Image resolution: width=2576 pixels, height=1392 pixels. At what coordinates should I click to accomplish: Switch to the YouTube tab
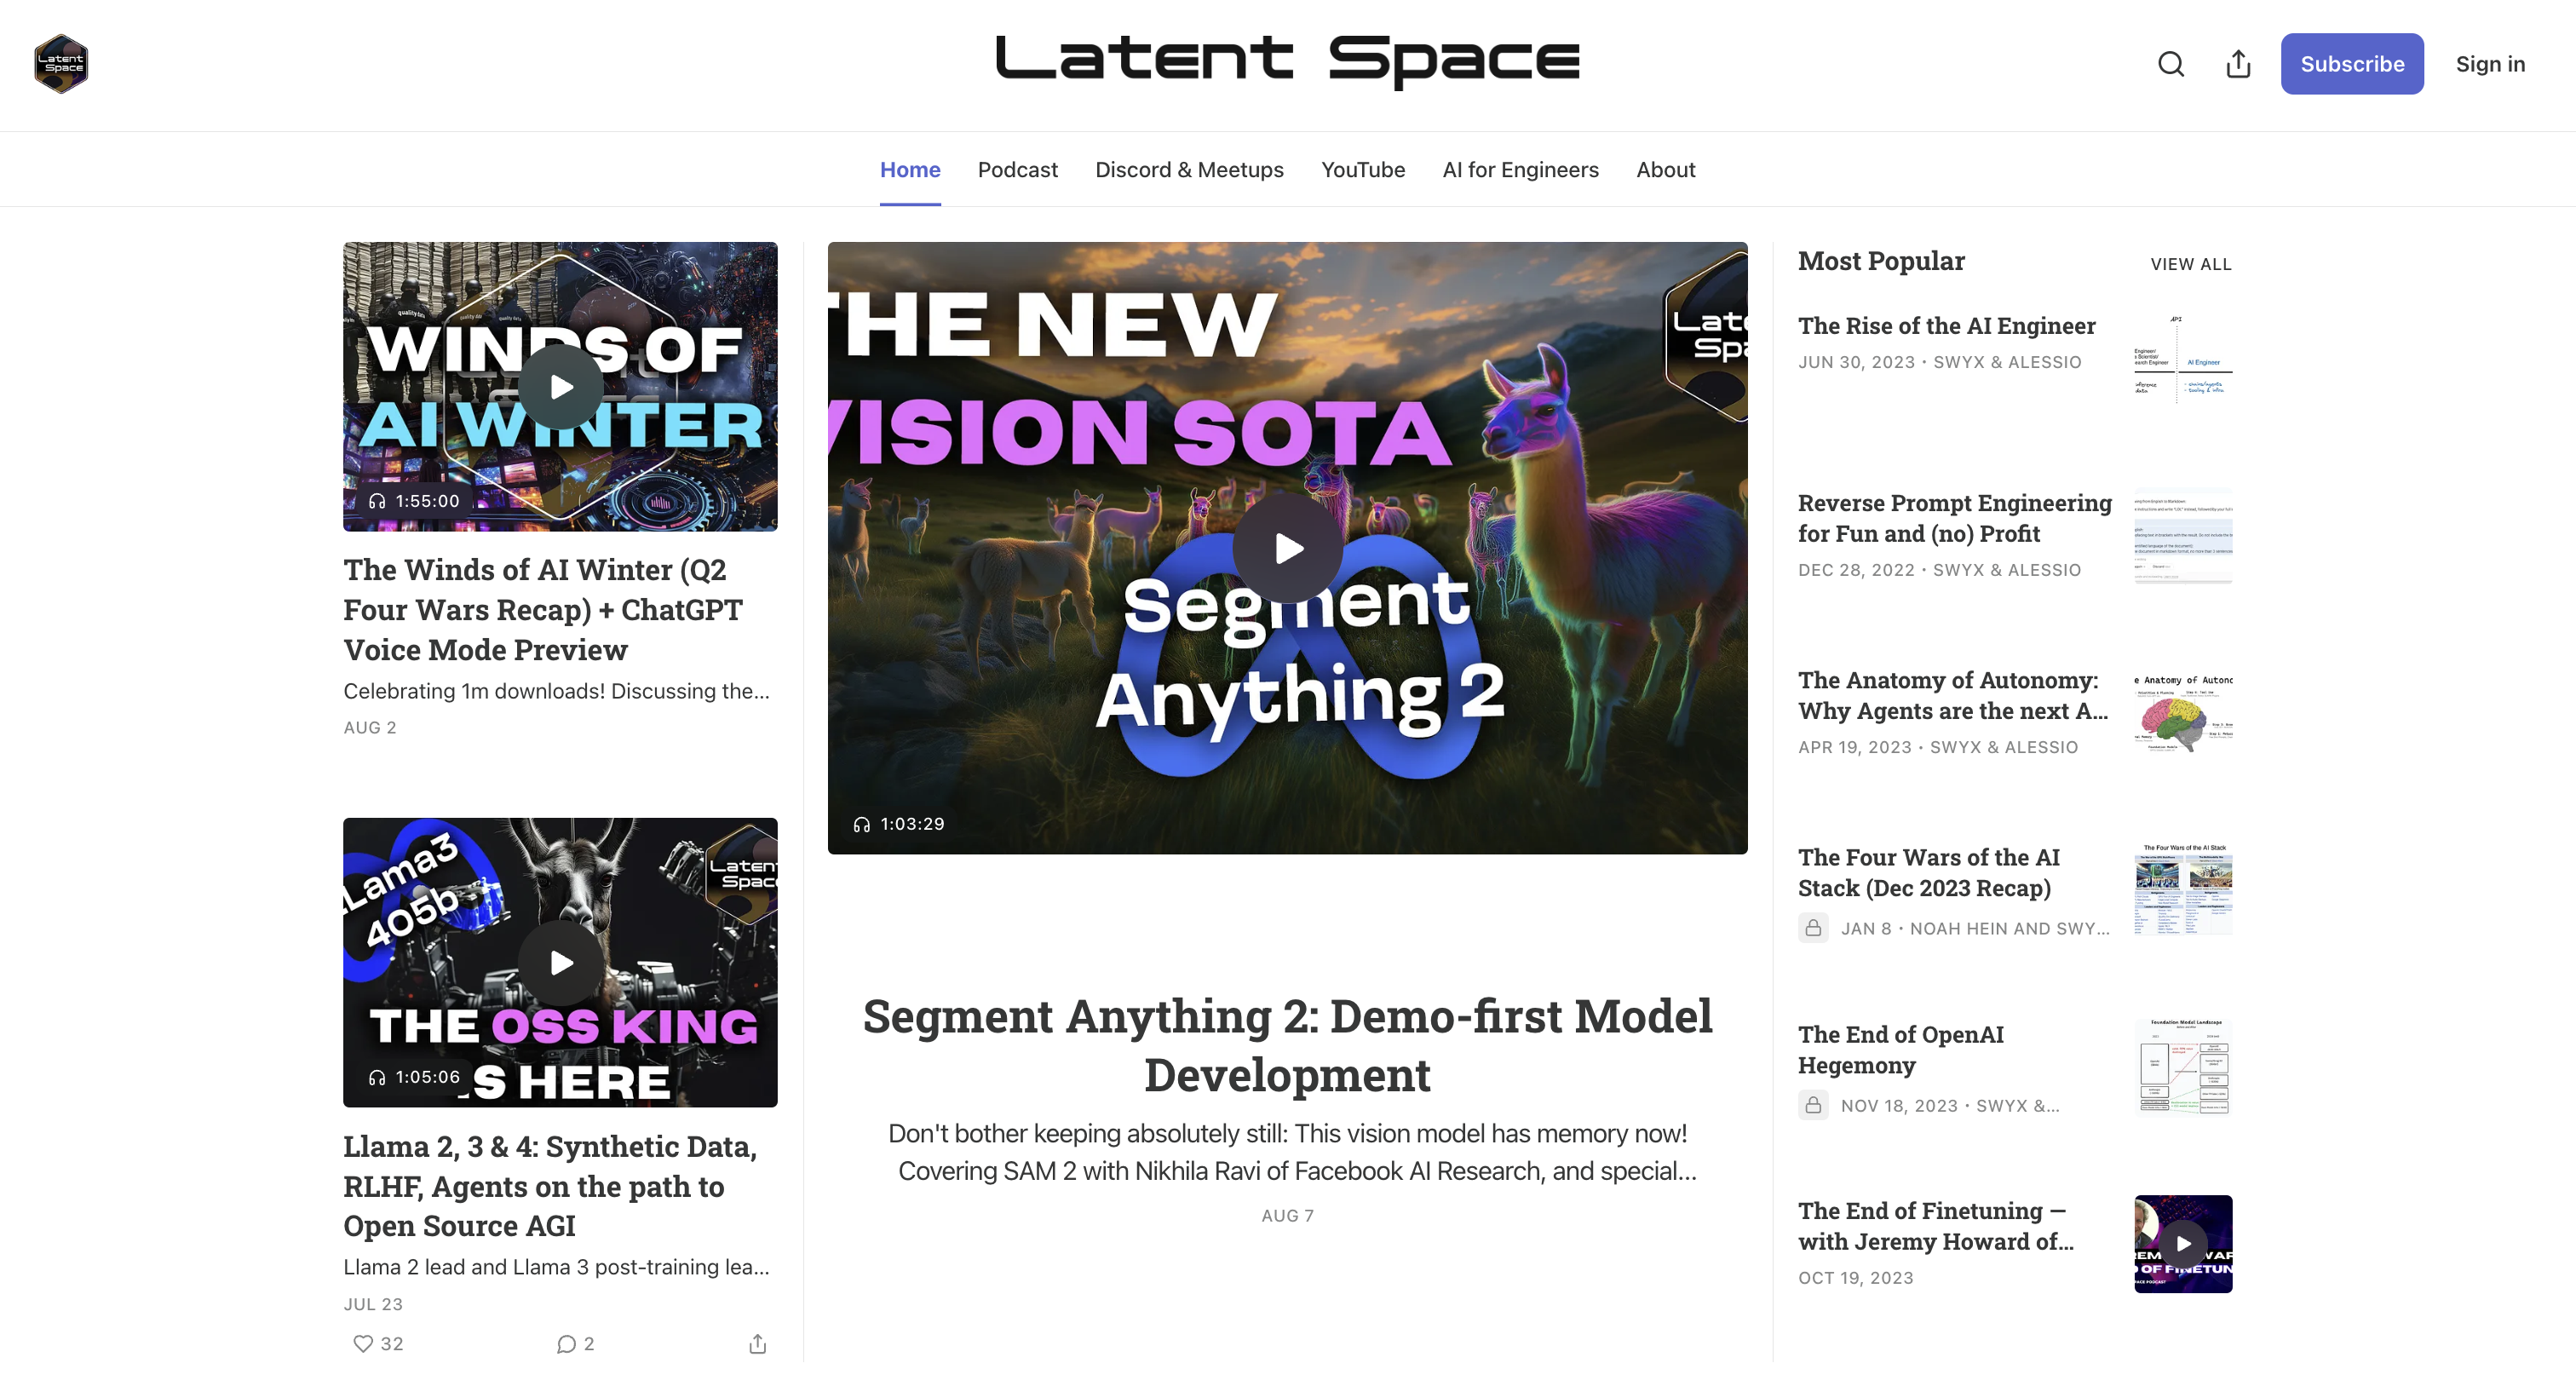1363,170
